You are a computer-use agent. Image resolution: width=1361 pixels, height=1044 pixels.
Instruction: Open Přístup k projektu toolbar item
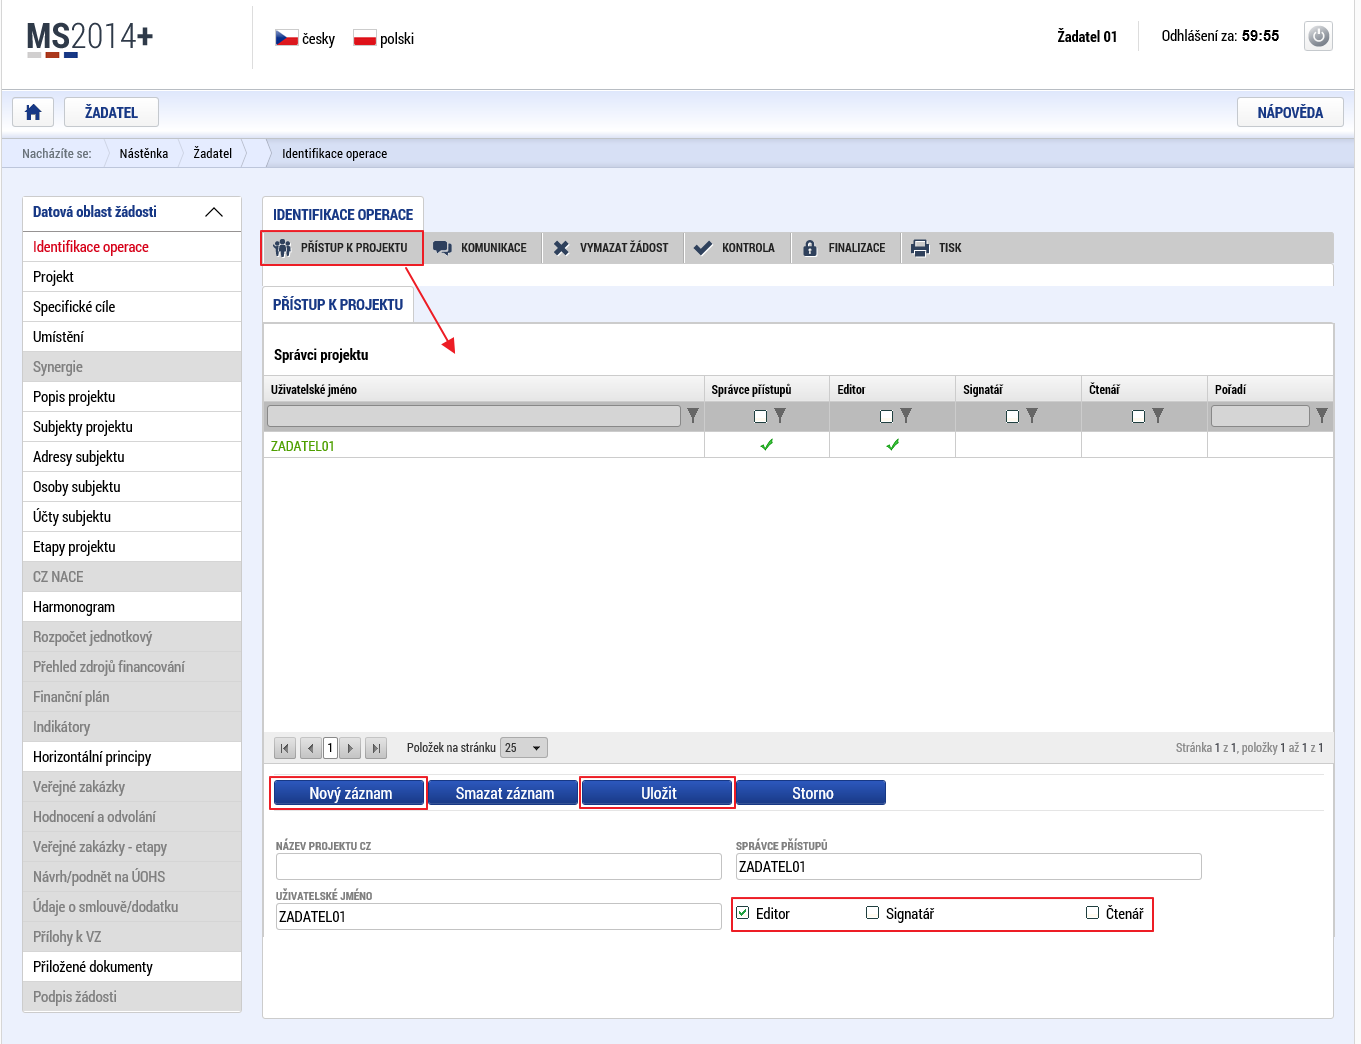tap(342, 248)
